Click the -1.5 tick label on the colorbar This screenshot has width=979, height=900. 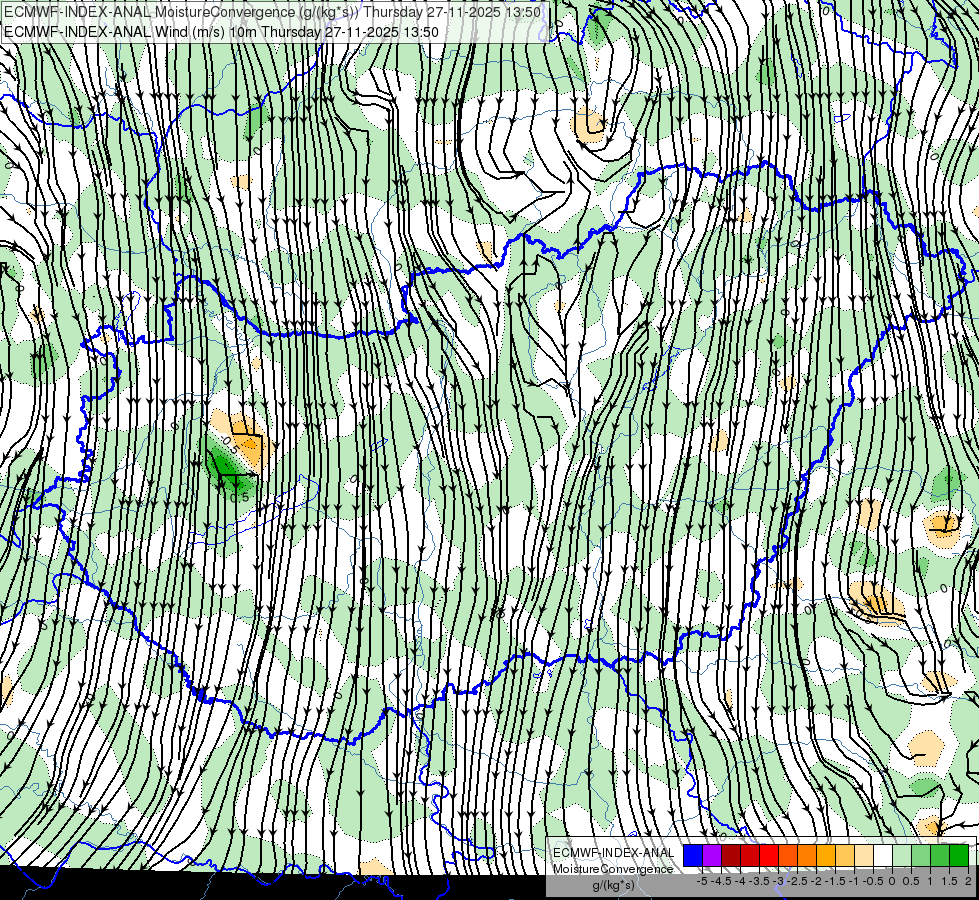835,881
